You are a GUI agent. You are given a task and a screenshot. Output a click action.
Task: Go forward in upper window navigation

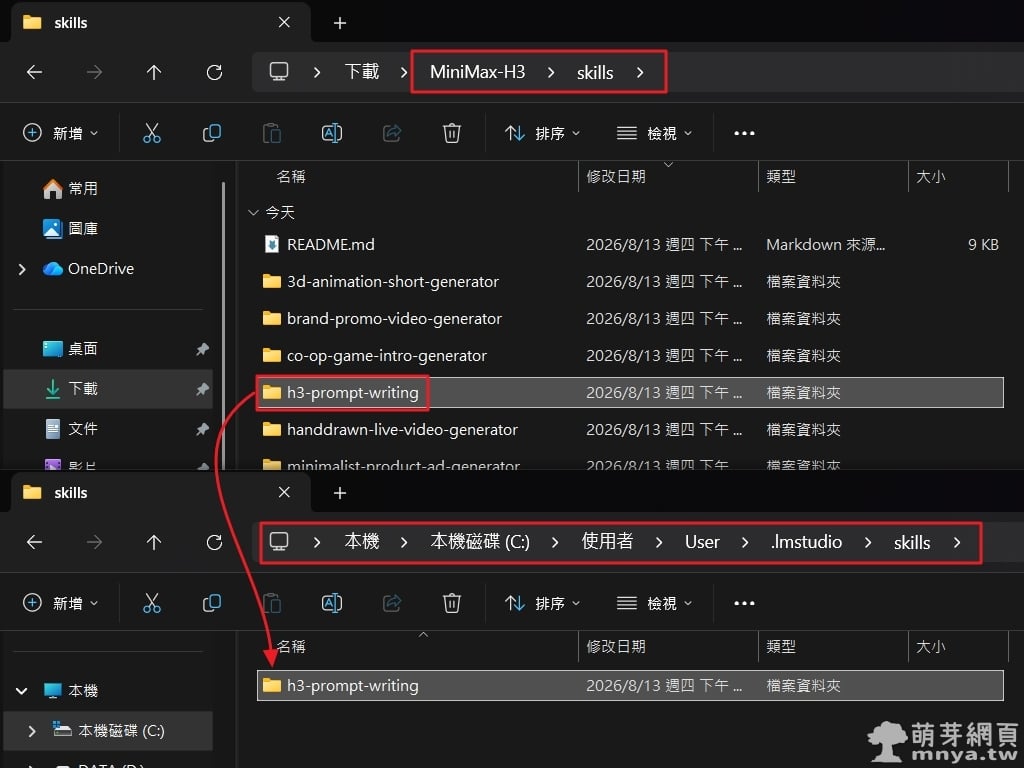pos(94,72)
